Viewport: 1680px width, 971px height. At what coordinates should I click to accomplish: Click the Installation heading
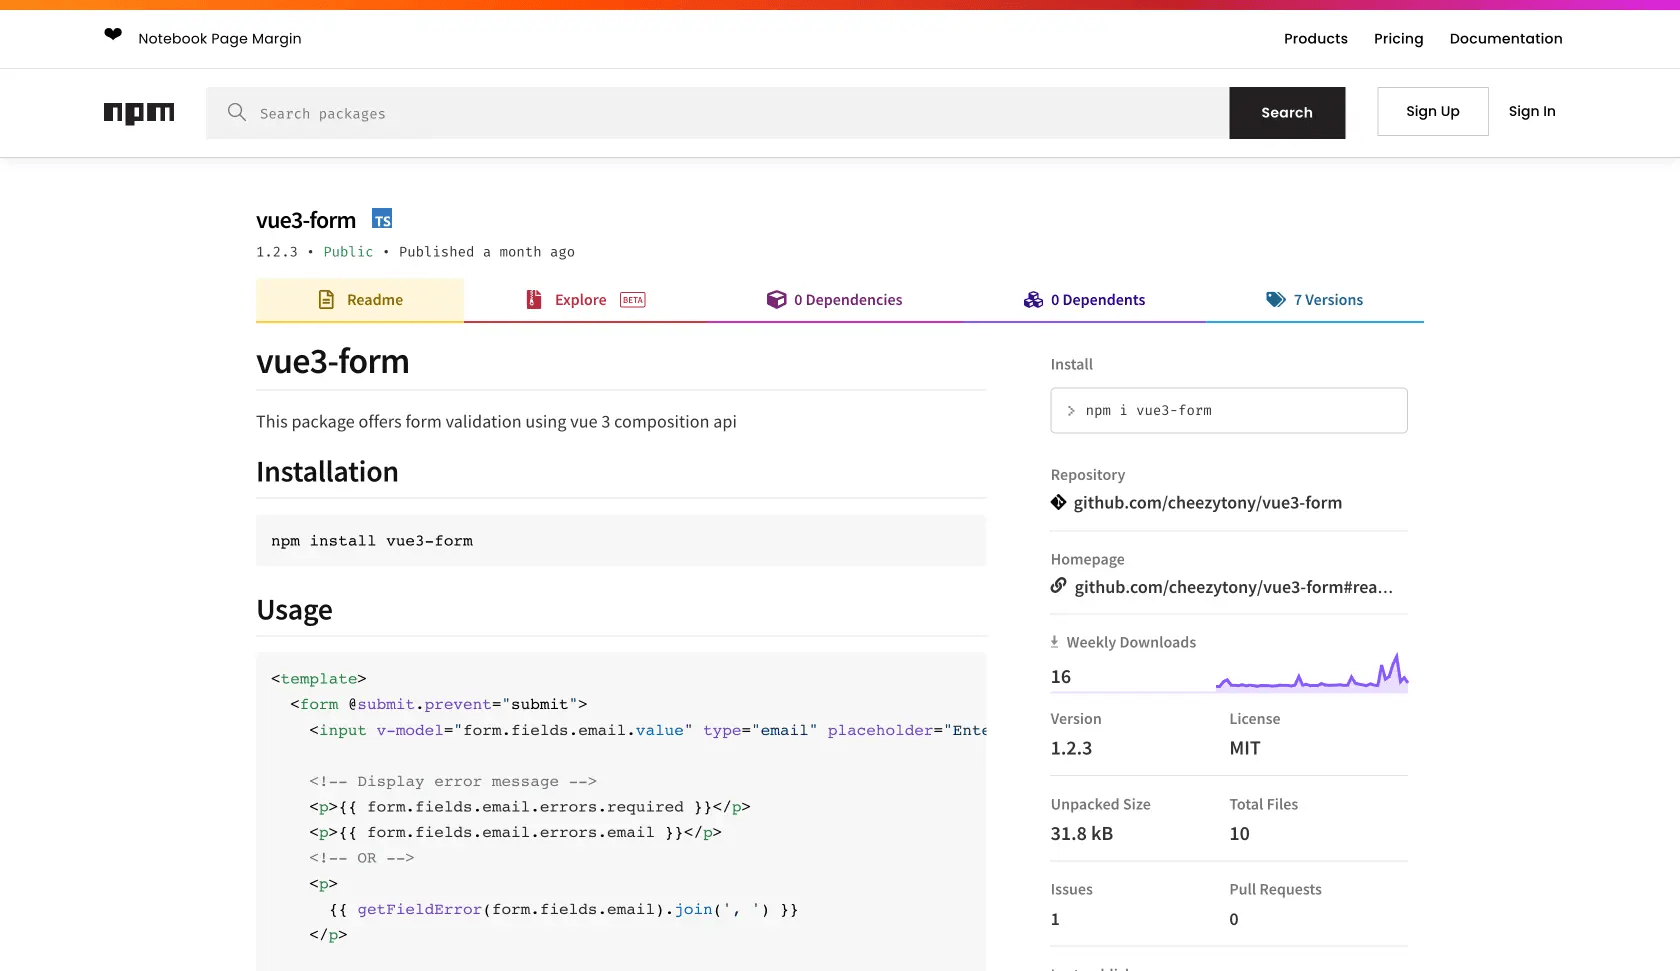[327, 472]
